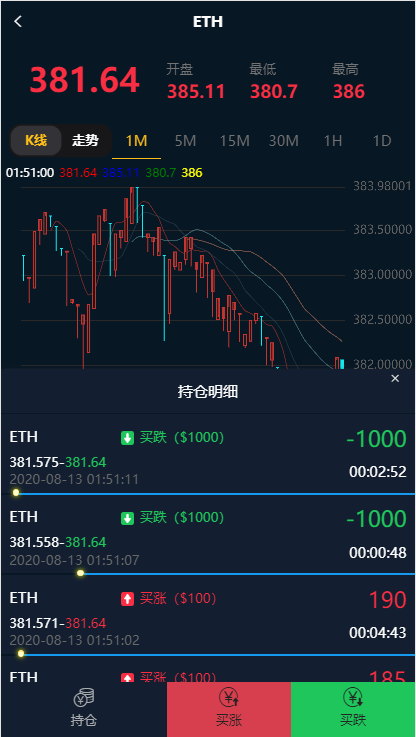The width and height of the screenshot is (416, 737).
Task: Go back using the top-left arrow
Action: (18, 22)
